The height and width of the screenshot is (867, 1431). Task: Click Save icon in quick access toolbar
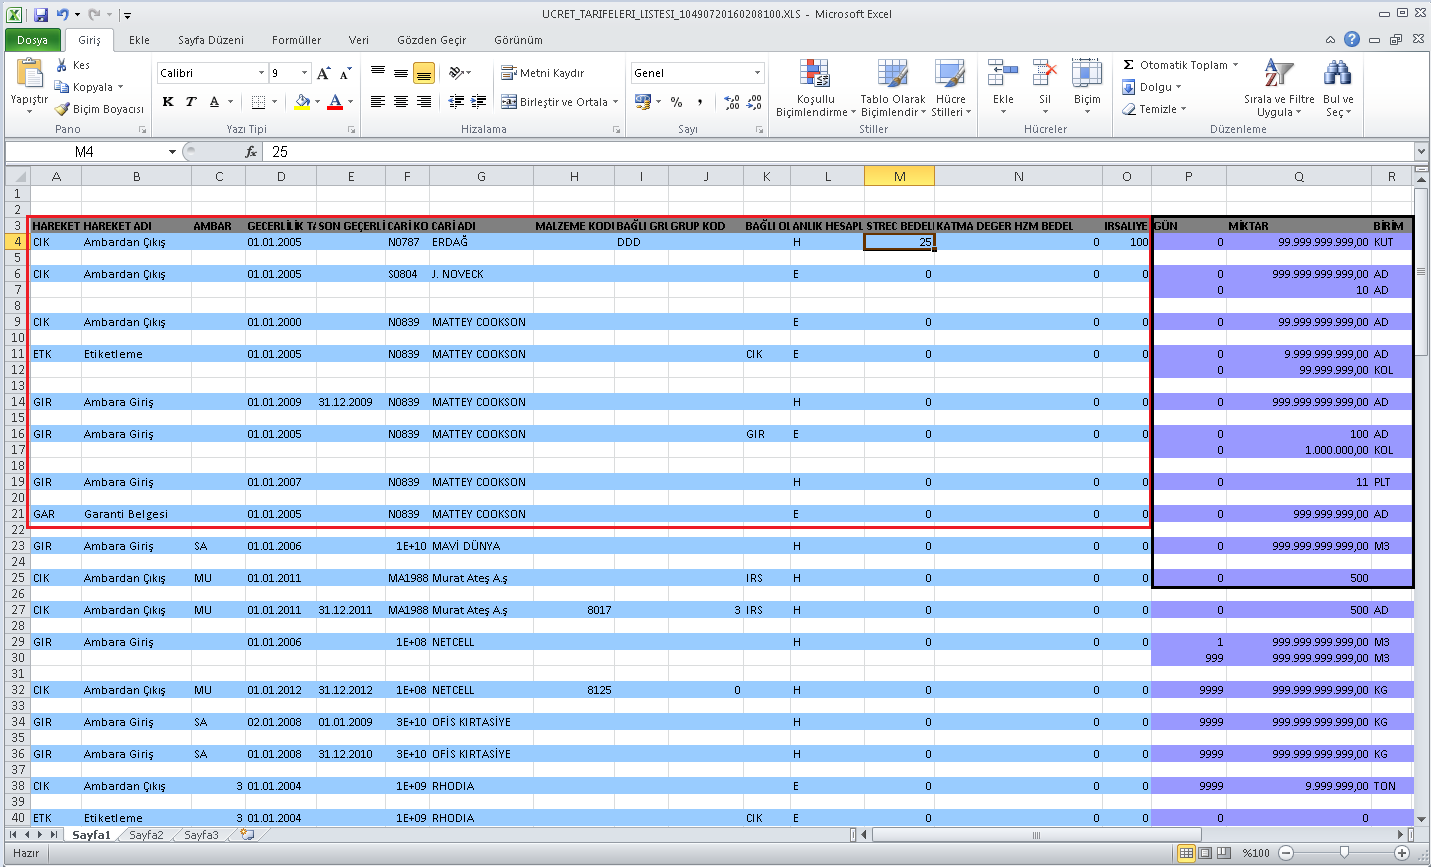click(x=41, y=15)
